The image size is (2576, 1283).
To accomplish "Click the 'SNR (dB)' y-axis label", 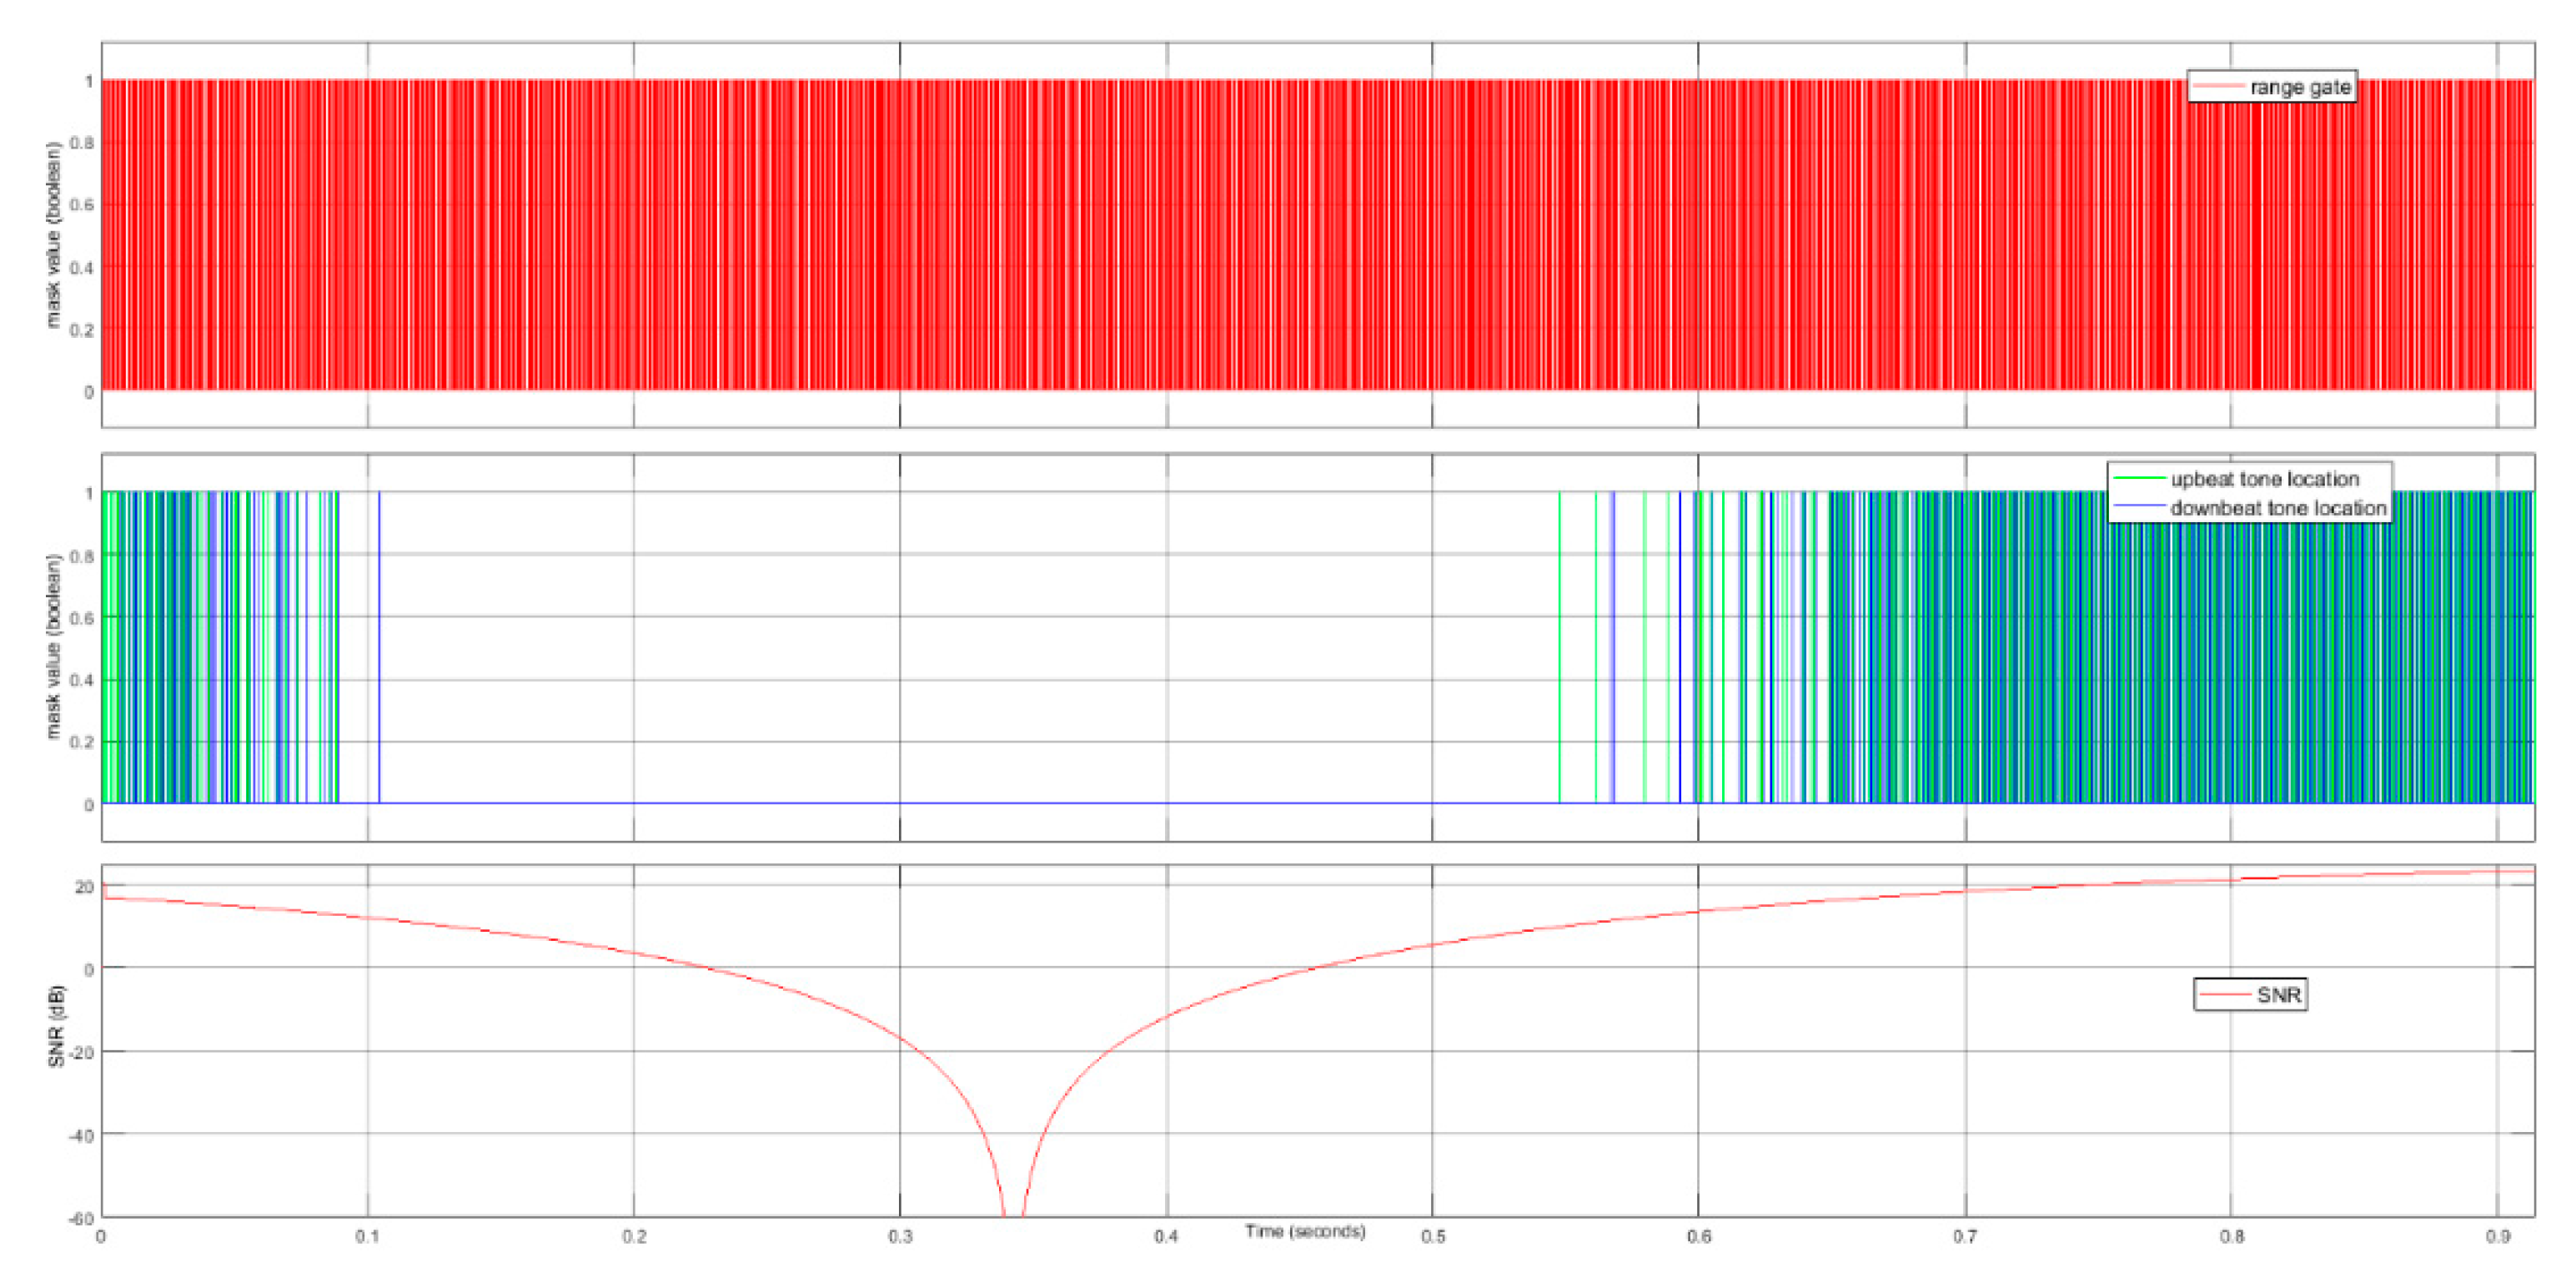I will click(x=56, y=1026).
